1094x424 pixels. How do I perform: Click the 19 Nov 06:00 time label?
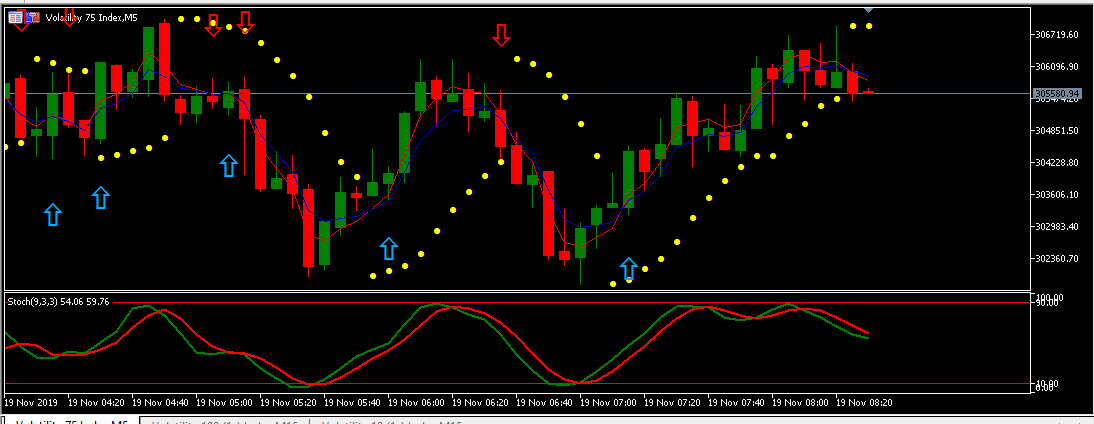pyautogui.click(x=417, y=402)
